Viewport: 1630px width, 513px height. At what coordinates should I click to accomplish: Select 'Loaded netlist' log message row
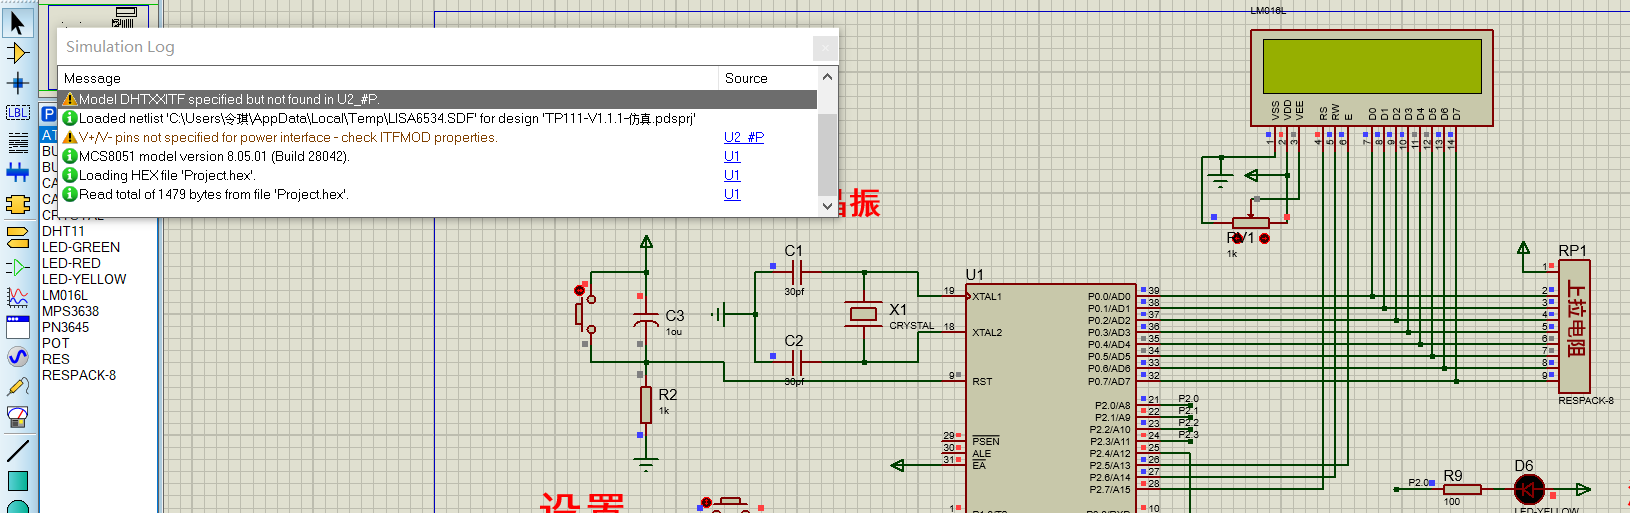coord(438,118)
